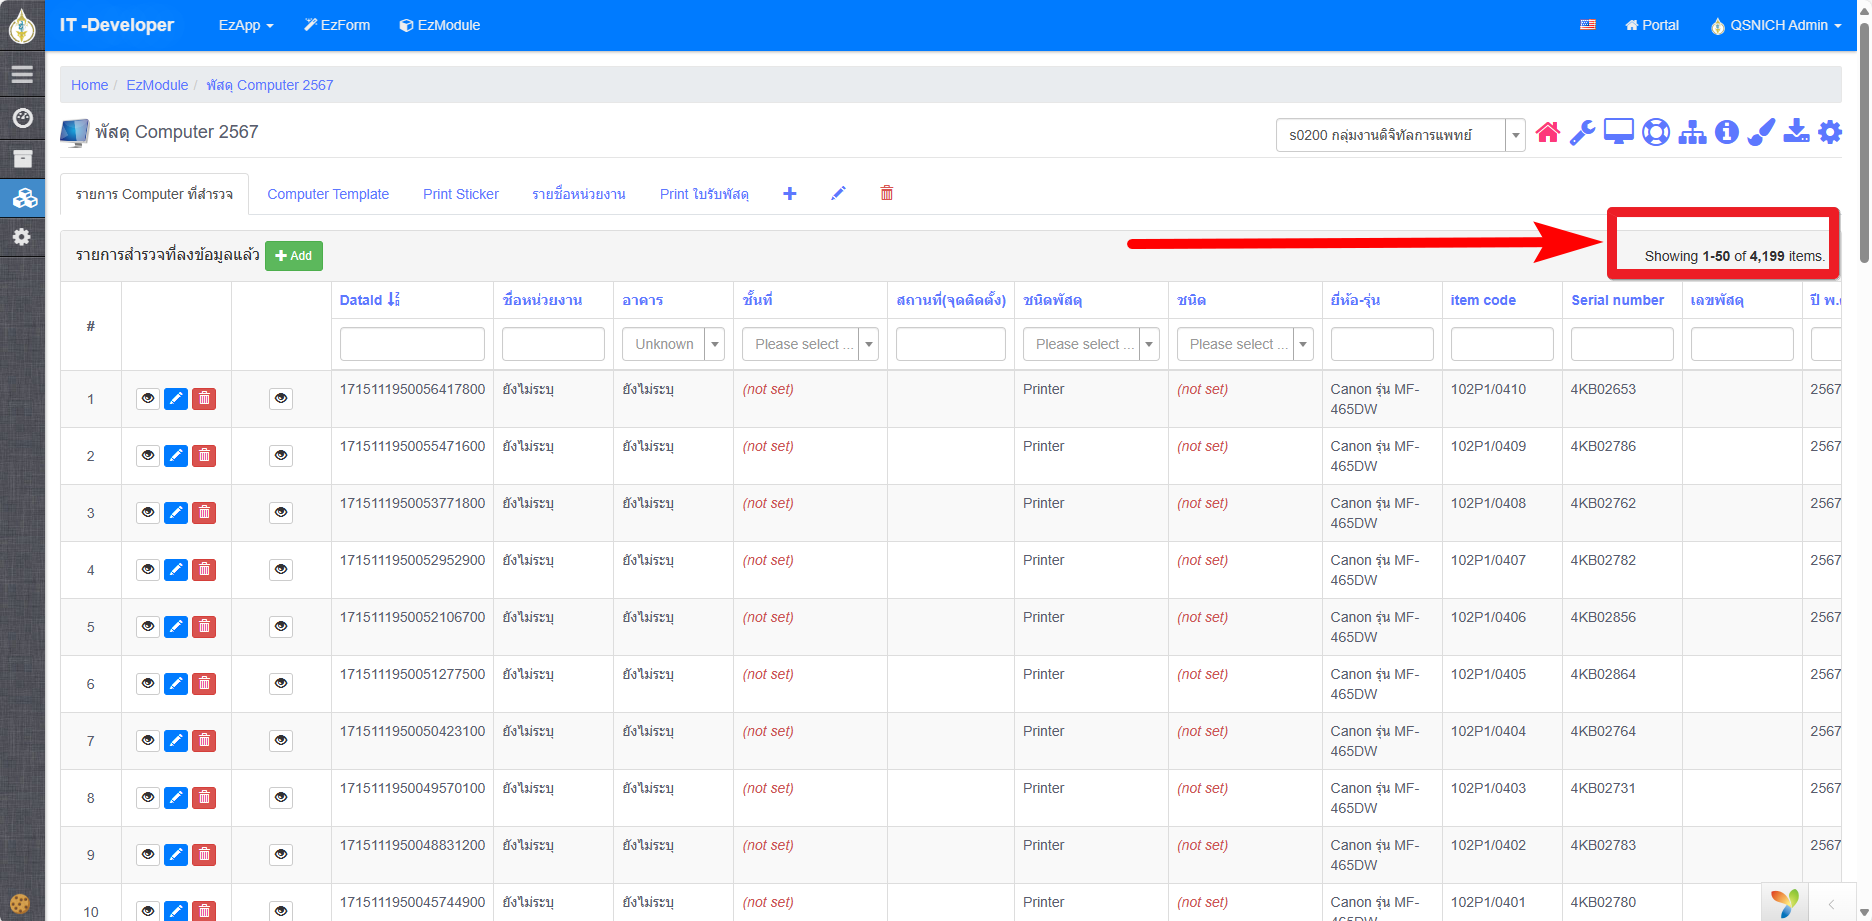Click the red home icon in toolbar

pyautogui.click(x=1547, y=132)
